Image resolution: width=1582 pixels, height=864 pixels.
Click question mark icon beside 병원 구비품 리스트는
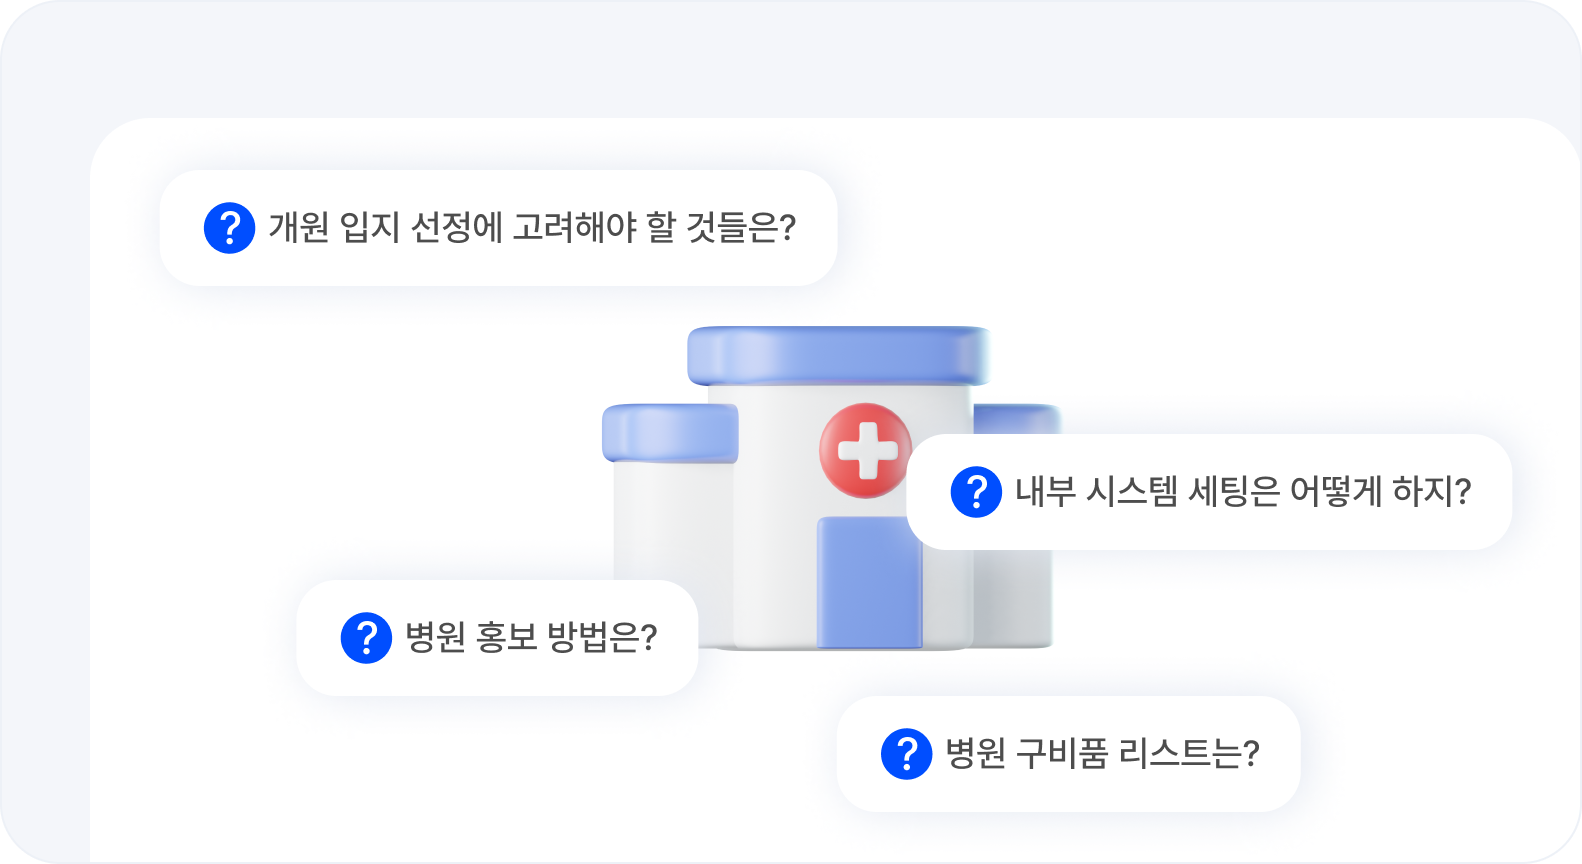coord(906,754)
